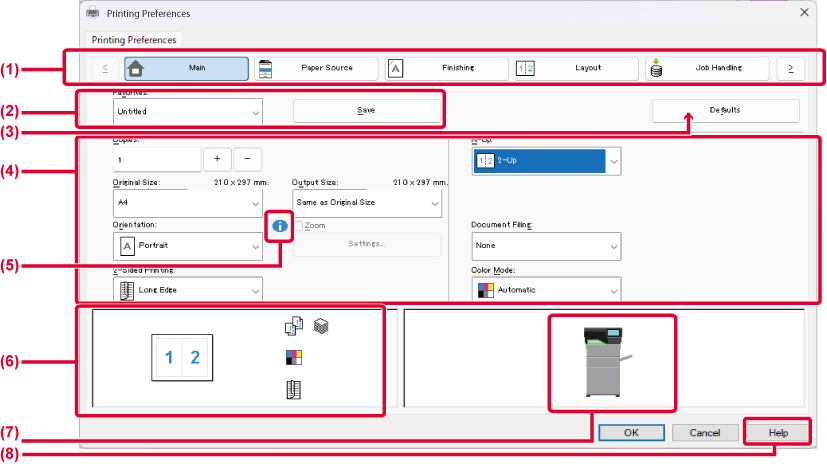Click the Save favorites button

click(366, 110)
